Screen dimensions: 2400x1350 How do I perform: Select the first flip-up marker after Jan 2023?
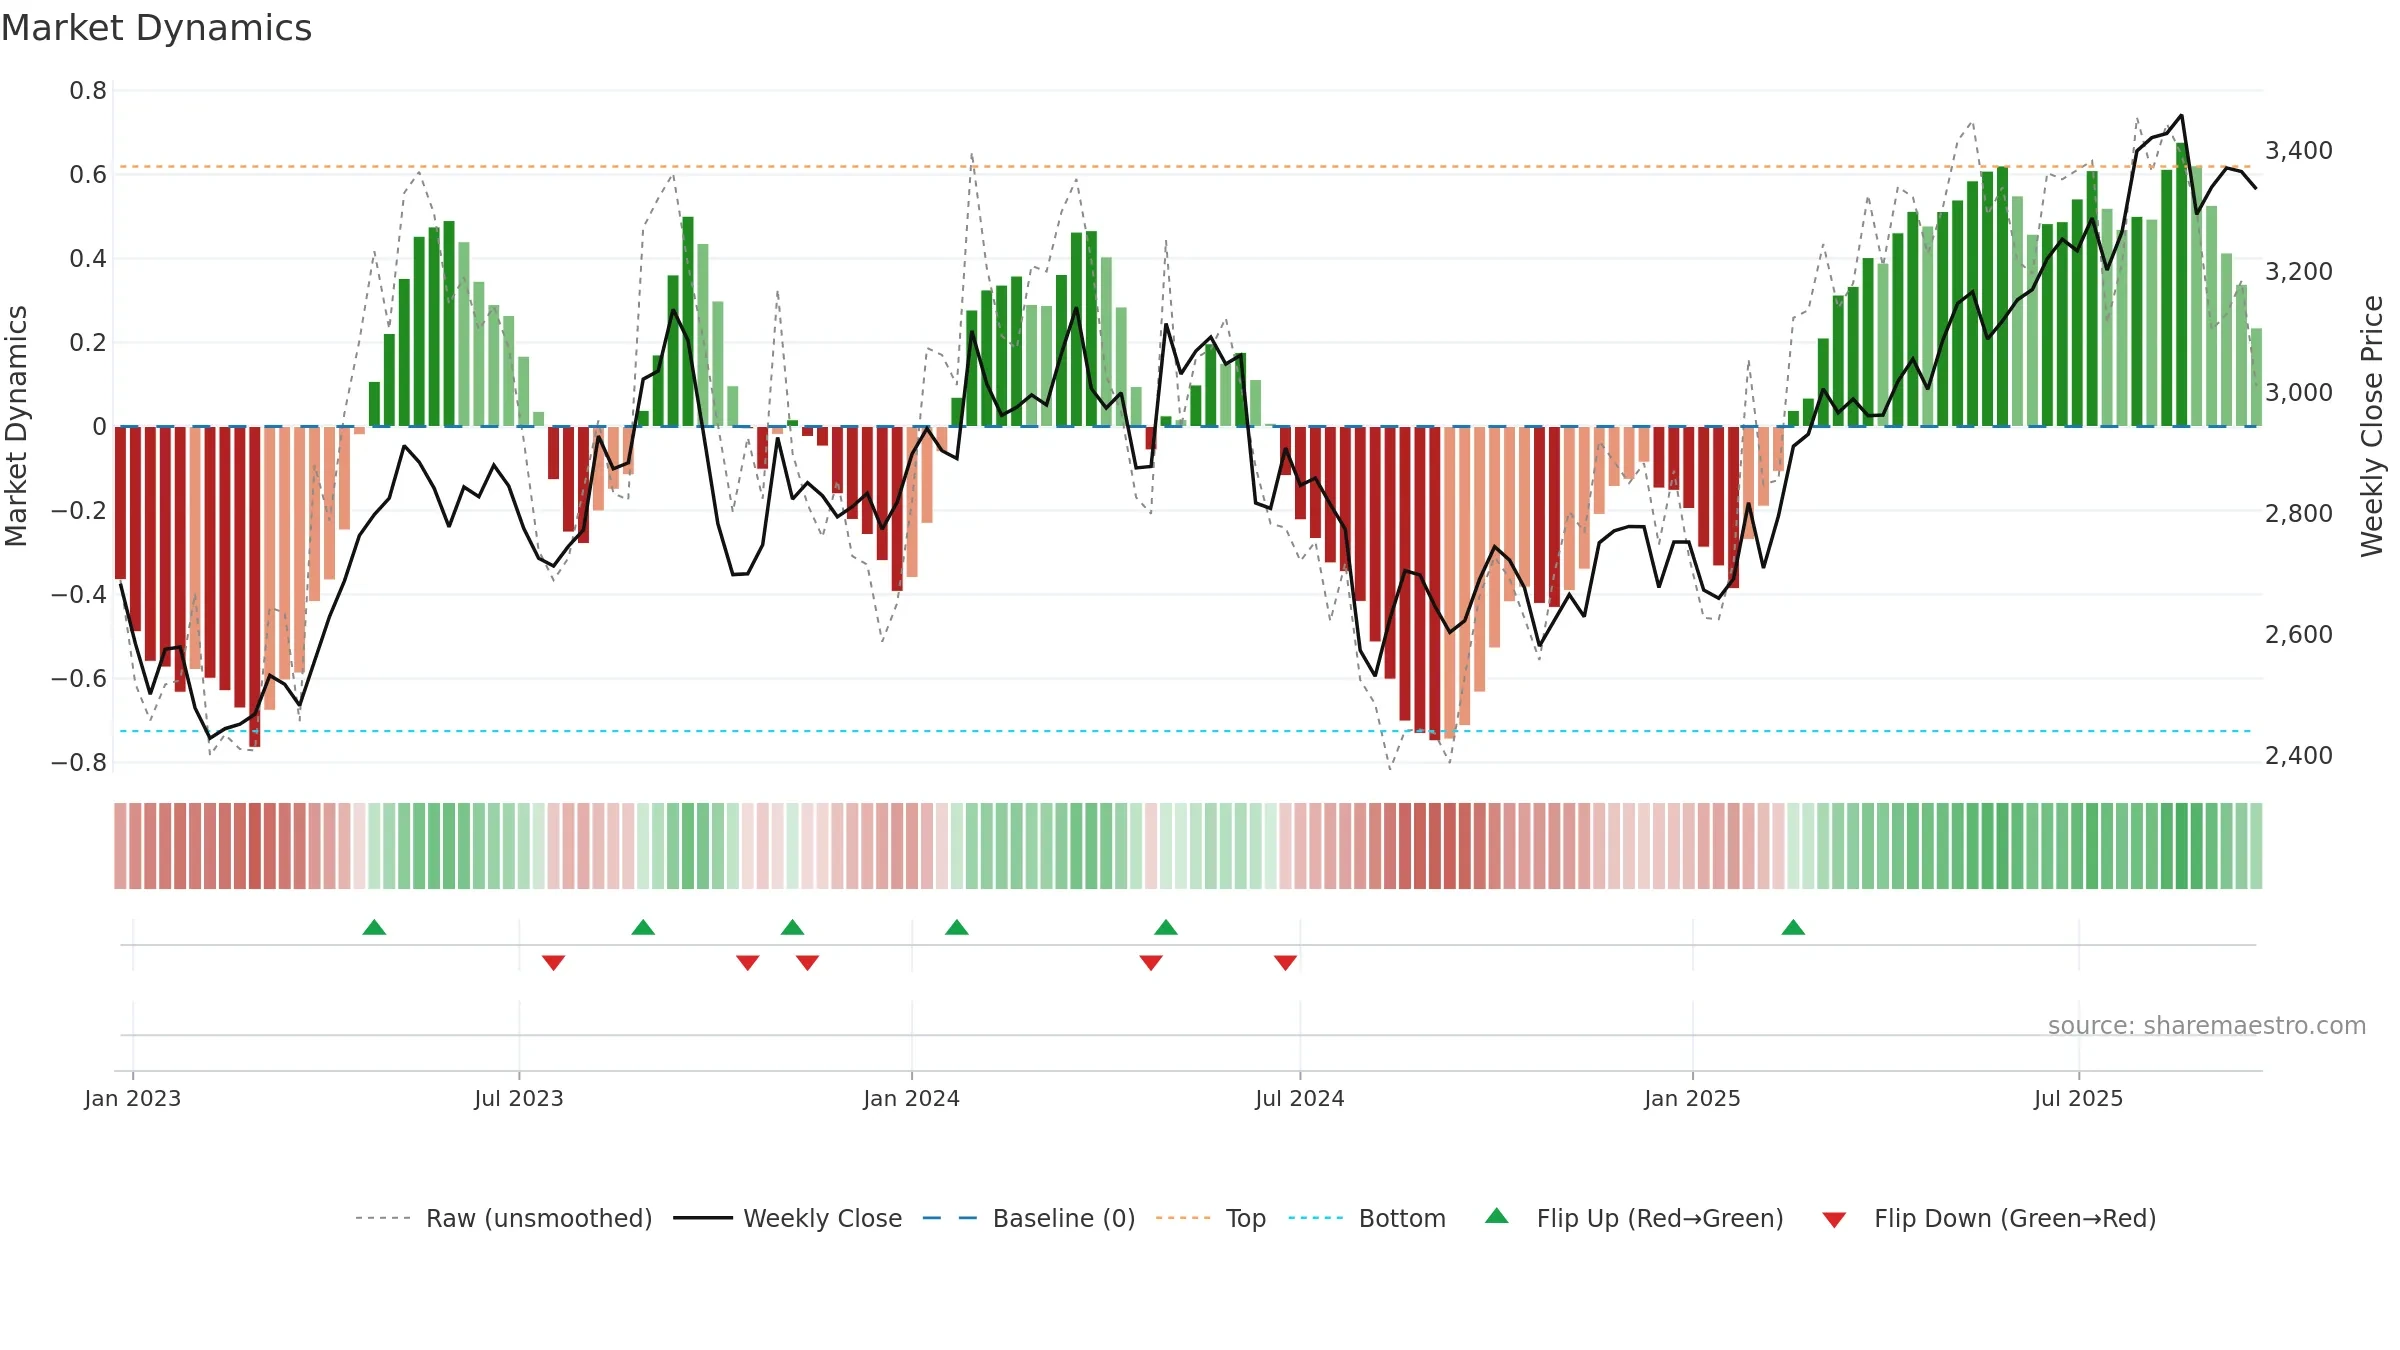click(374, 927)
